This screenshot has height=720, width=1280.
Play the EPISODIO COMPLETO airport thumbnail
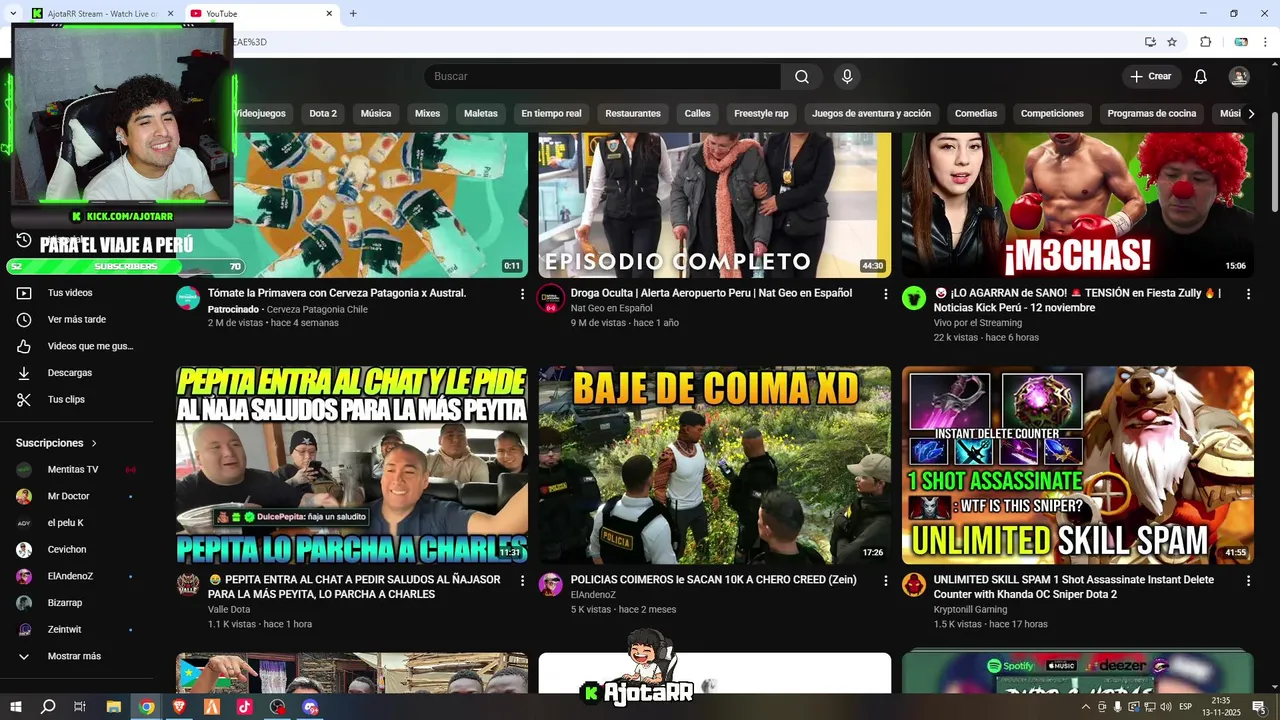pos(715,205)
